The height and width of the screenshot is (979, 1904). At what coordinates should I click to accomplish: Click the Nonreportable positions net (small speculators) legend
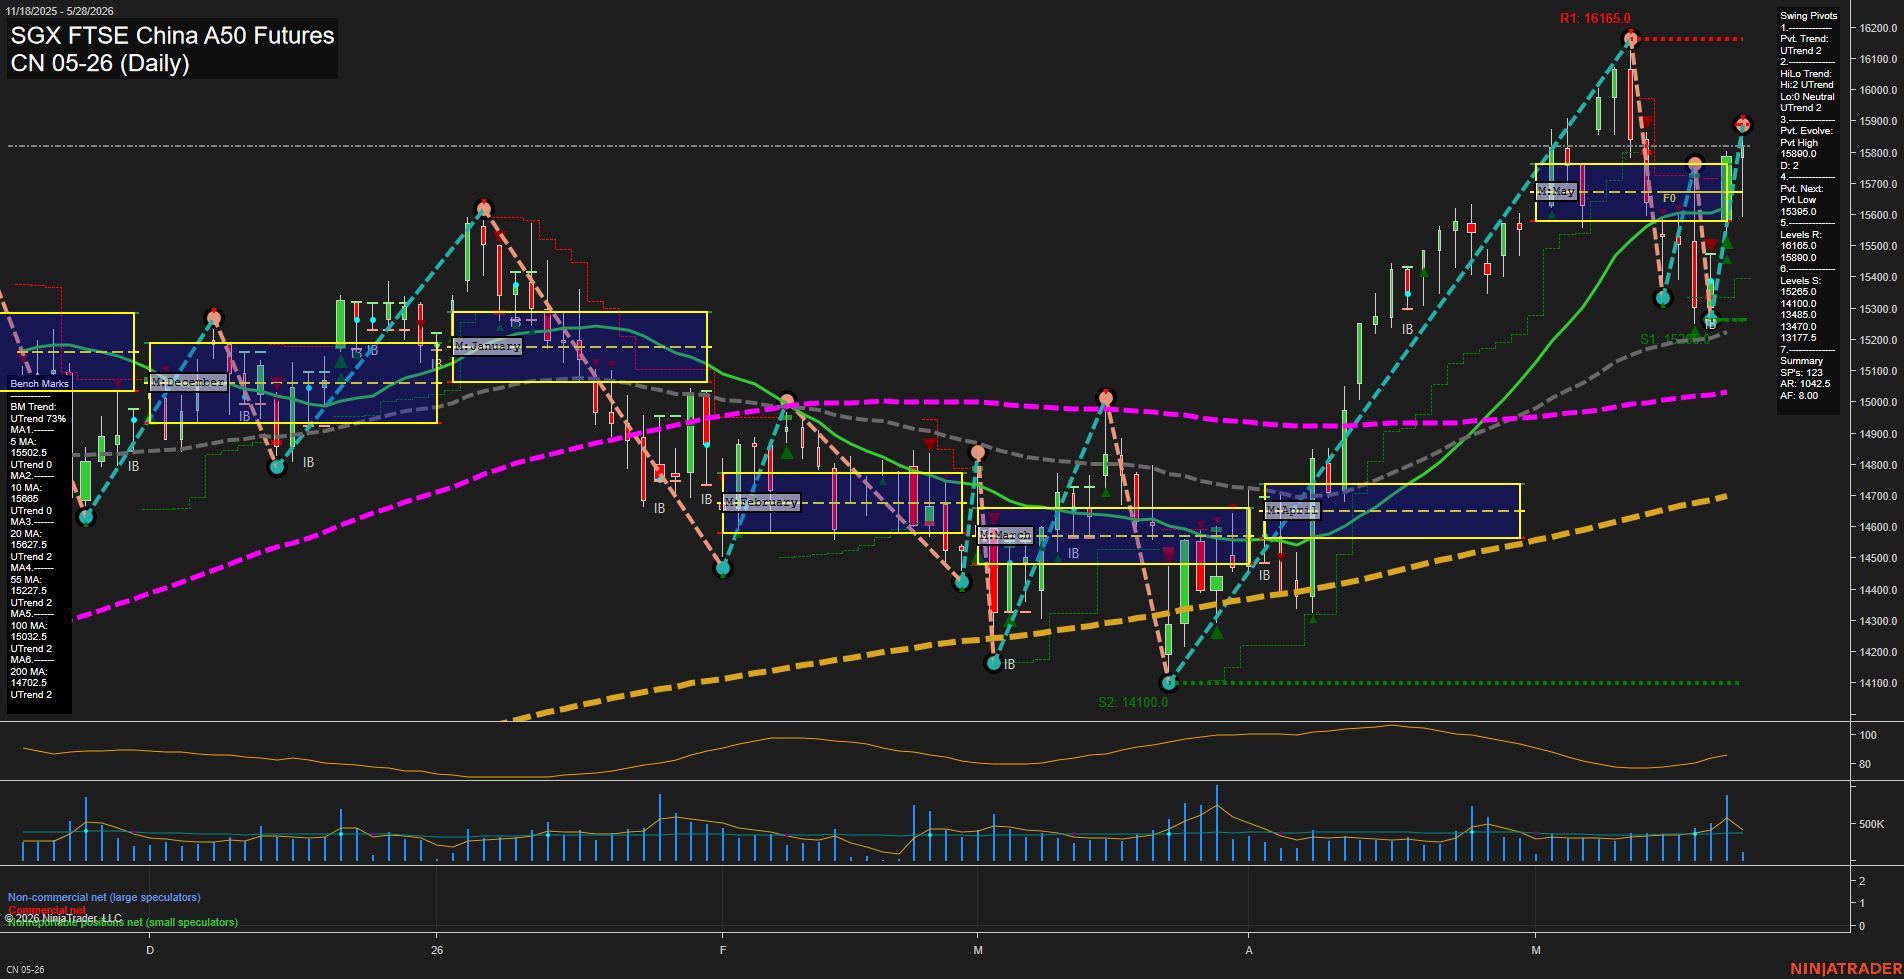(122, 923)
